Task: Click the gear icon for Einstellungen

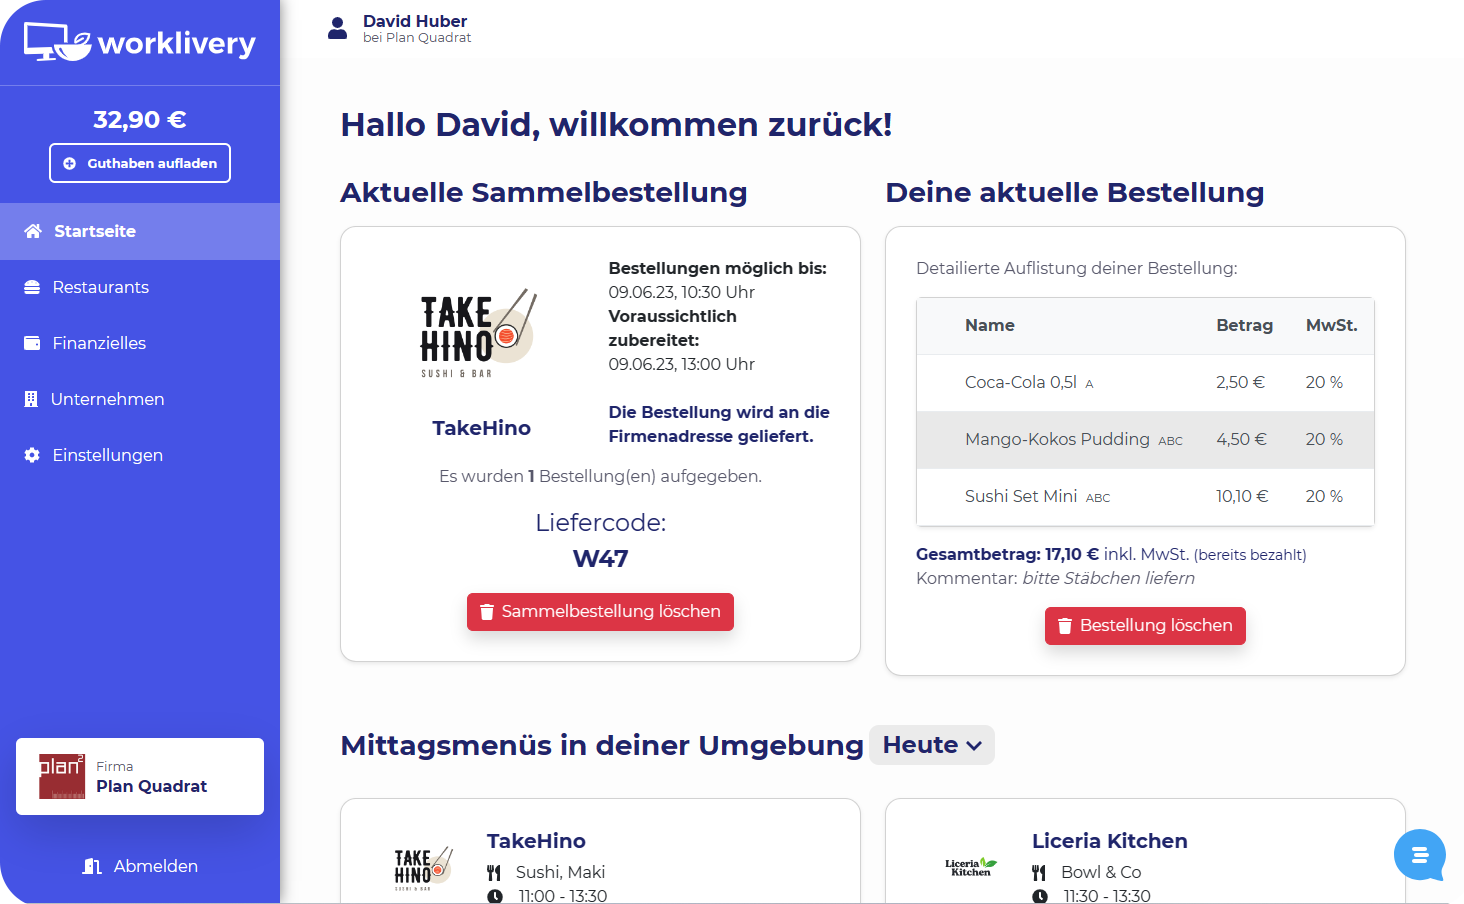Action: click(32, 455)
